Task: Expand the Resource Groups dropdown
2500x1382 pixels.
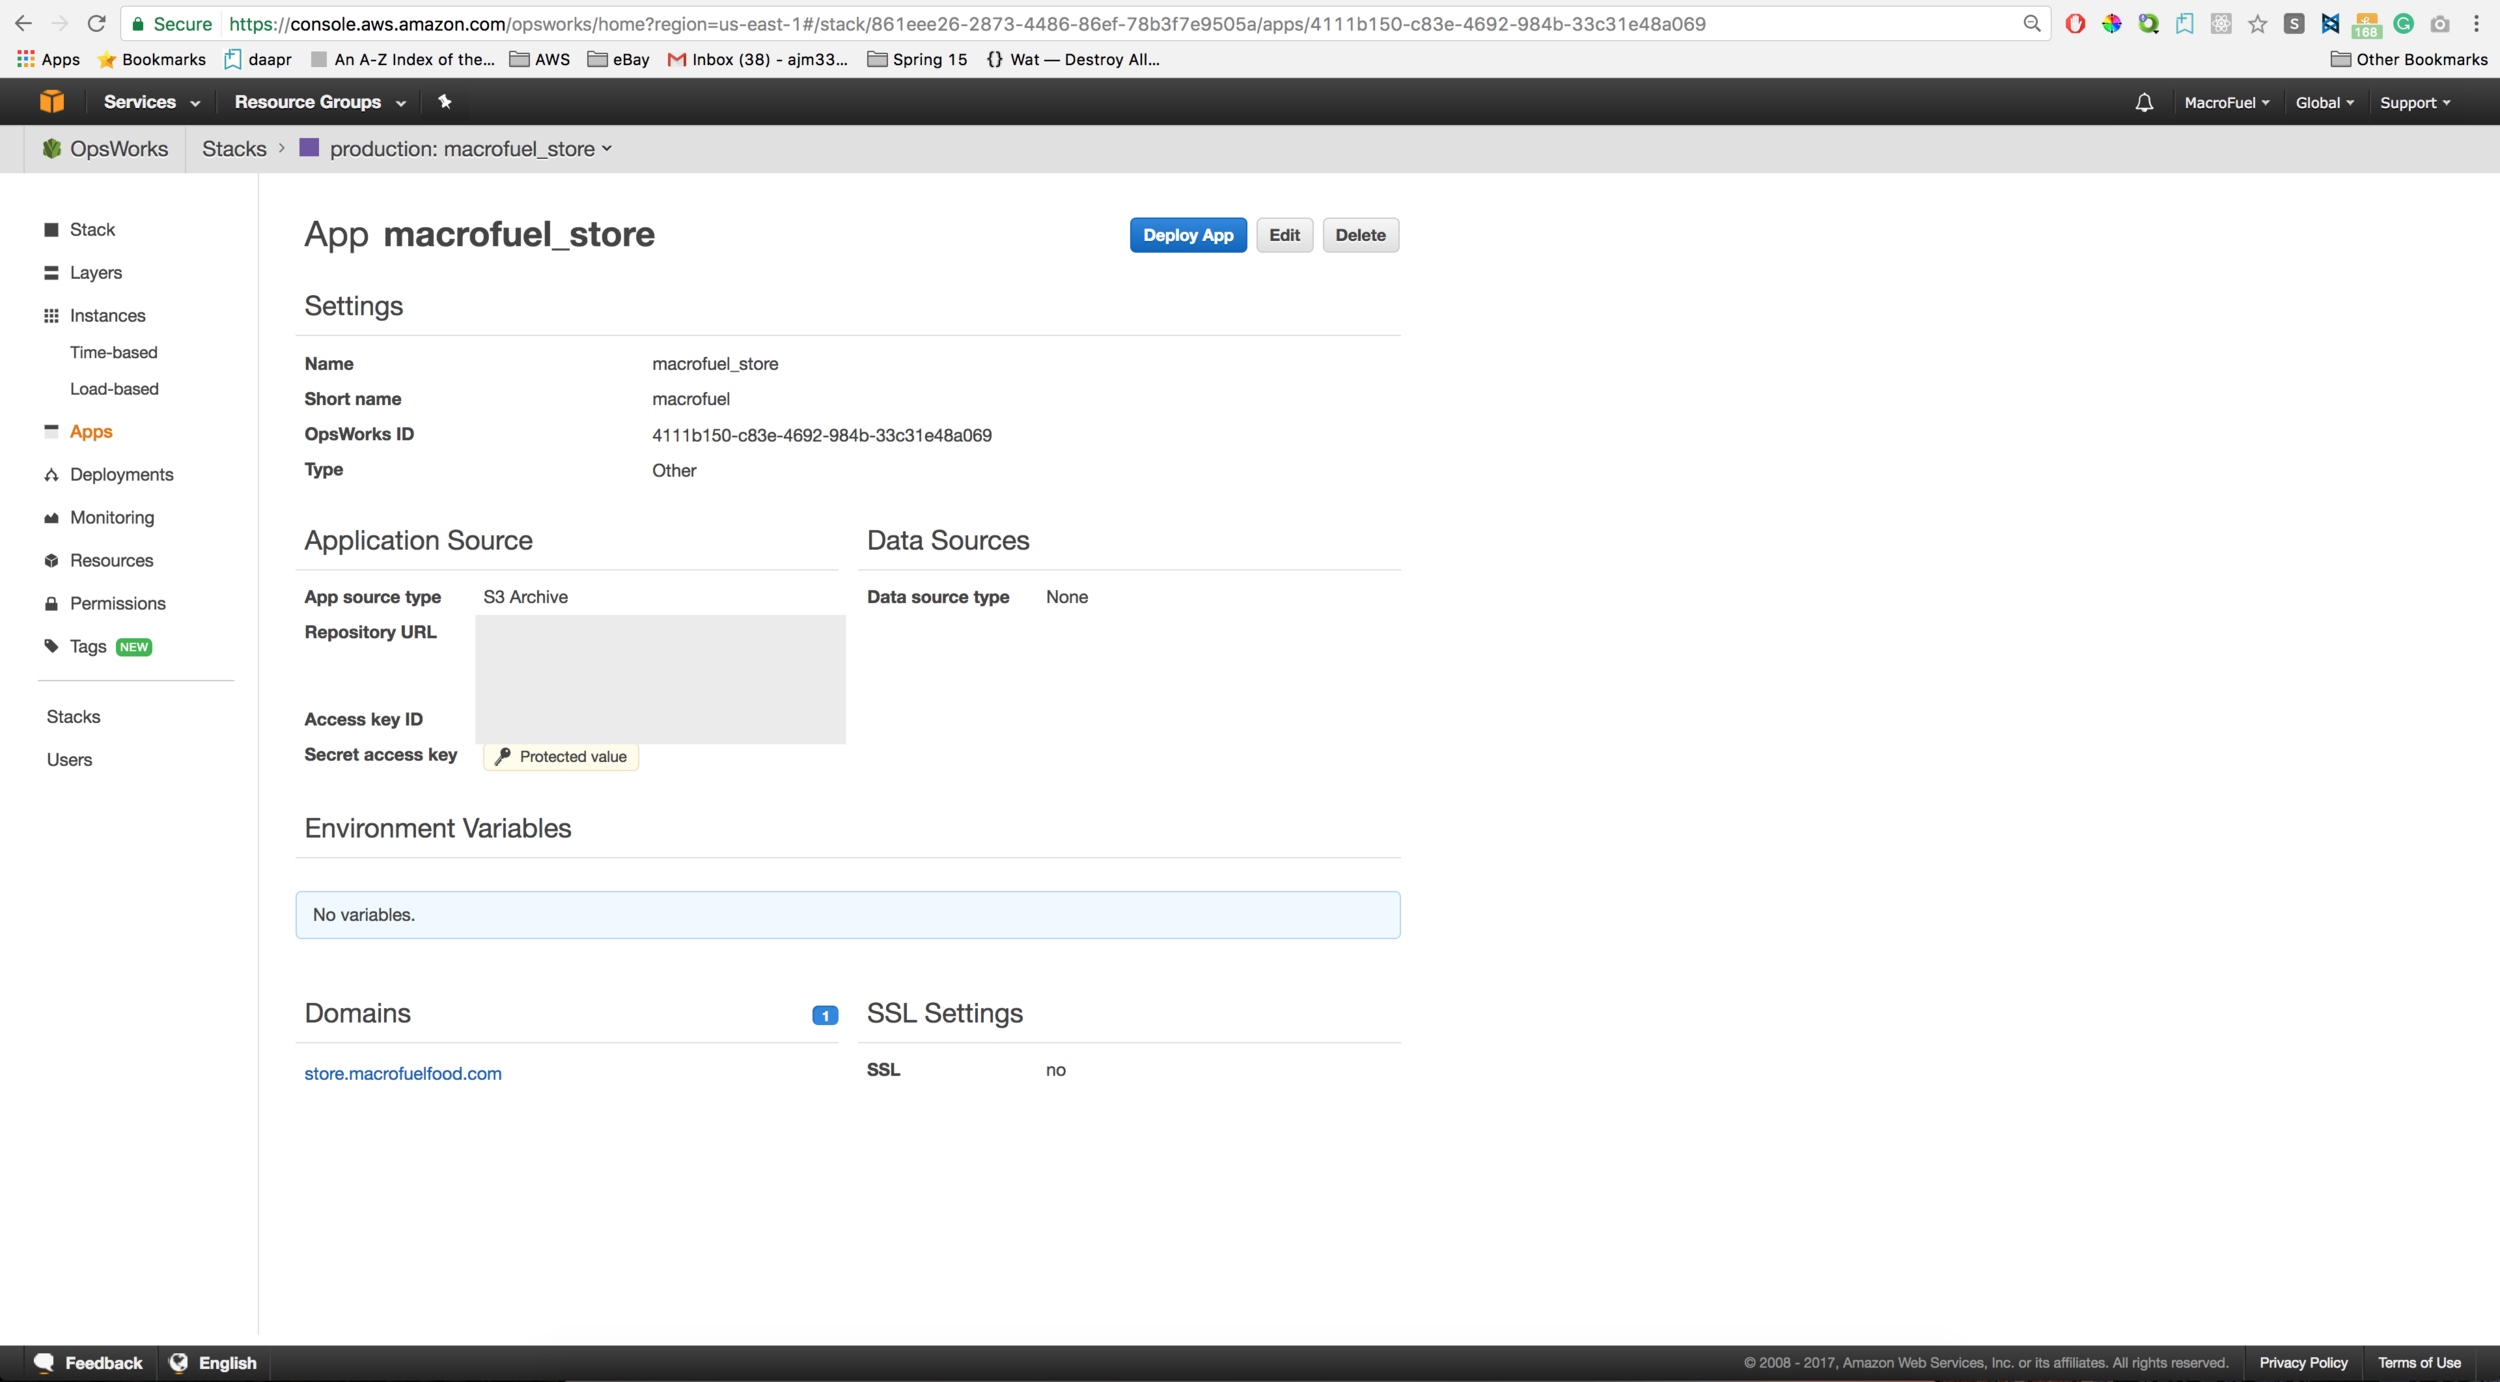Action: pos(320,102)
